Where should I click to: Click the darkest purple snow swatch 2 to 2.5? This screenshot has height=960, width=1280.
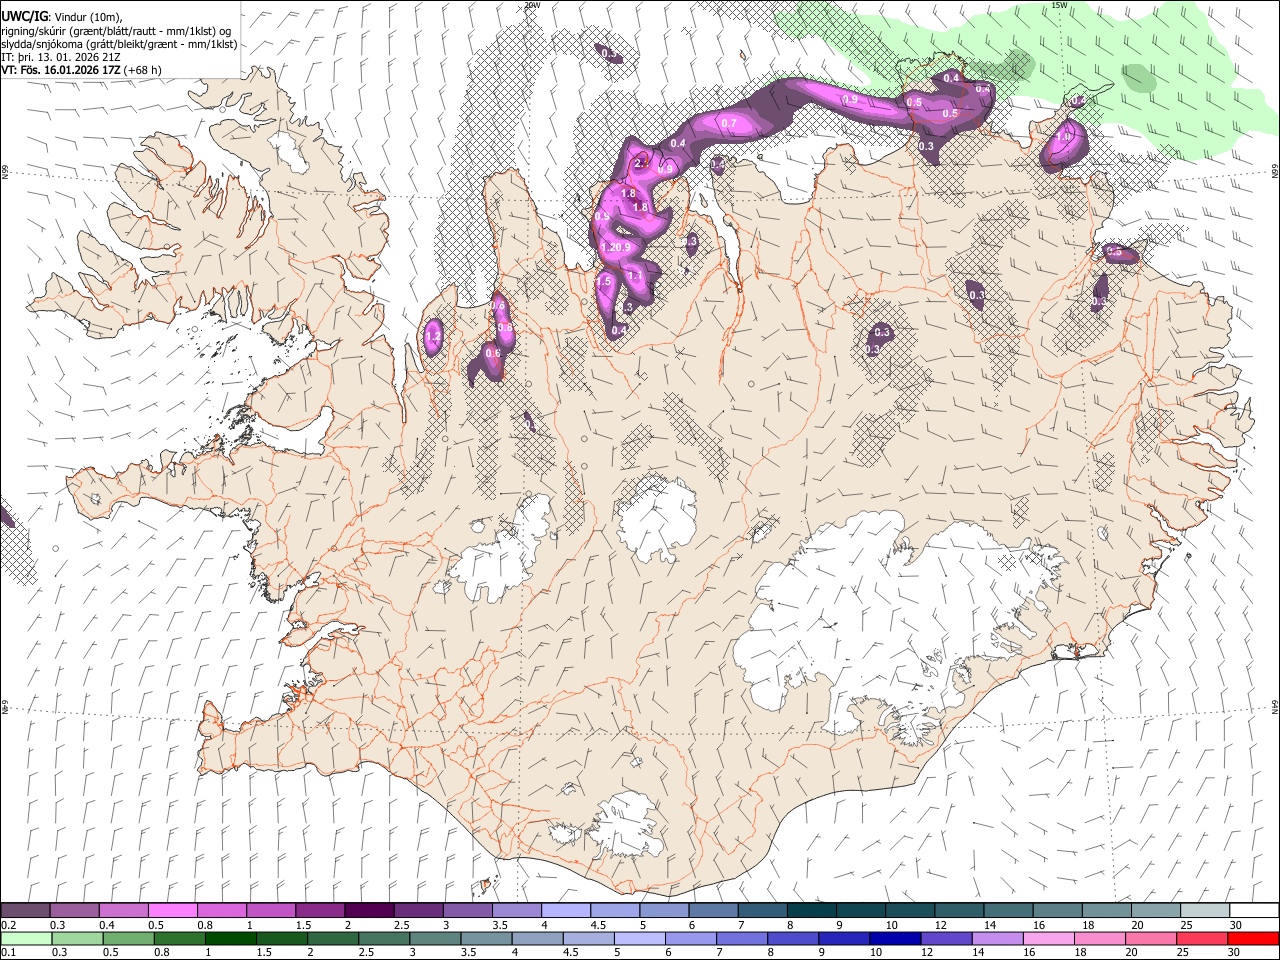(x=368, y=910)
